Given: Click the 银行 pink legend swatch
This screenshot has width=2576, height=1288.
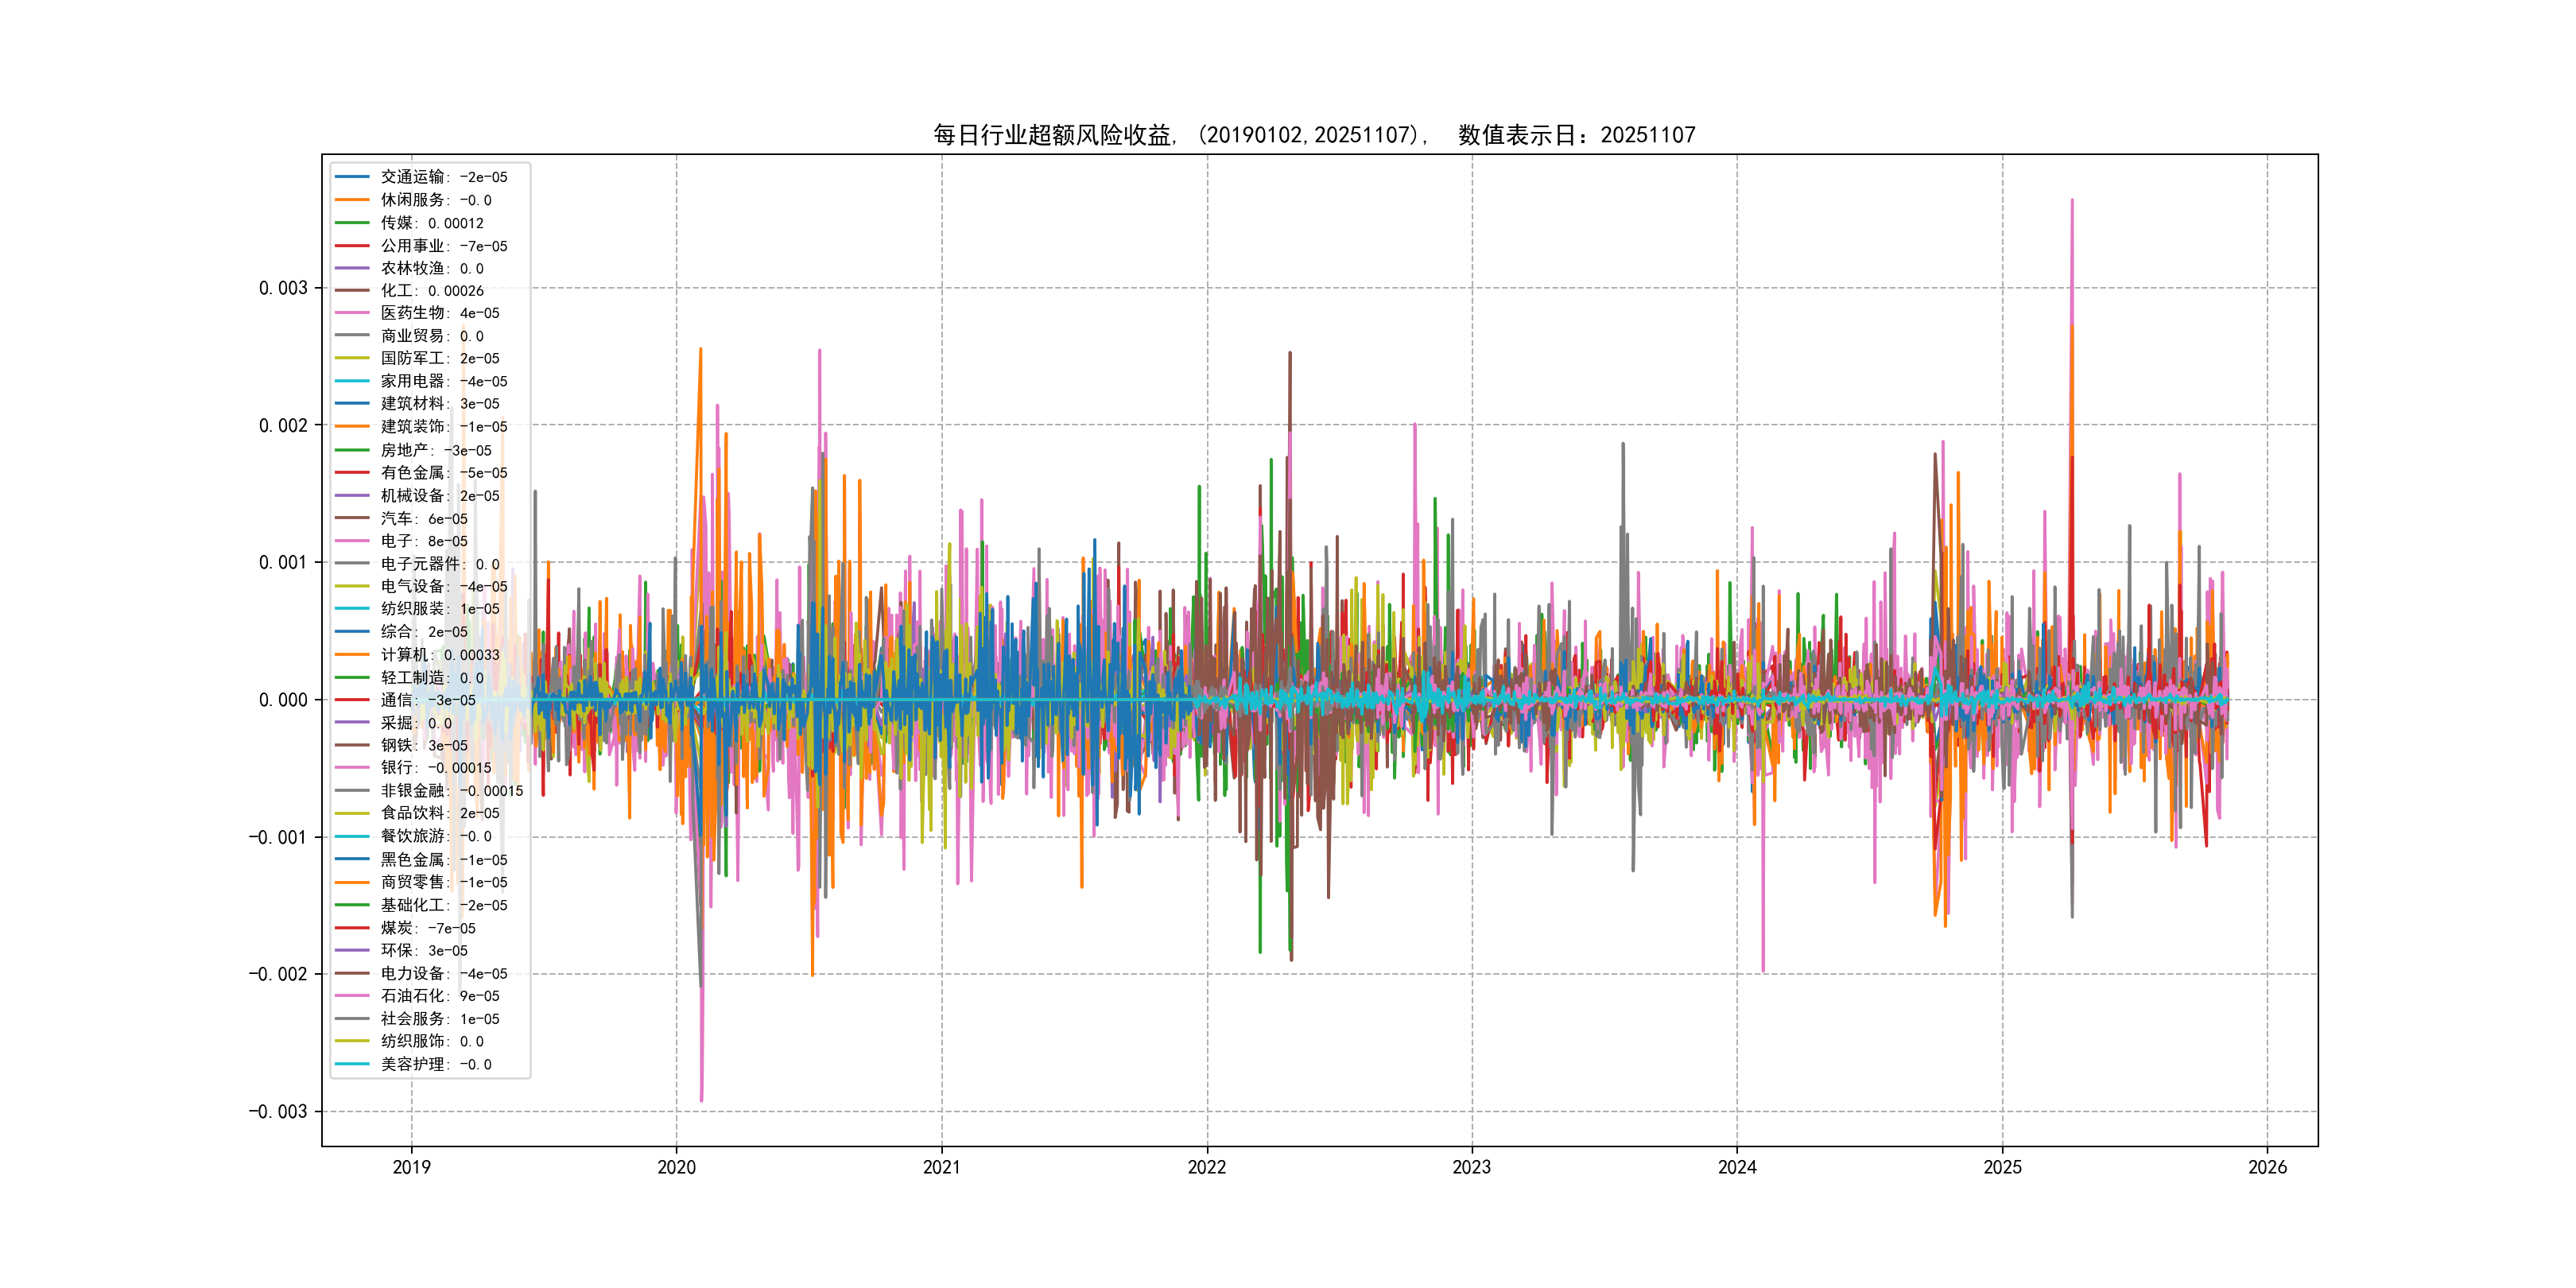Looking at the screenshot, I should (352, 768).
